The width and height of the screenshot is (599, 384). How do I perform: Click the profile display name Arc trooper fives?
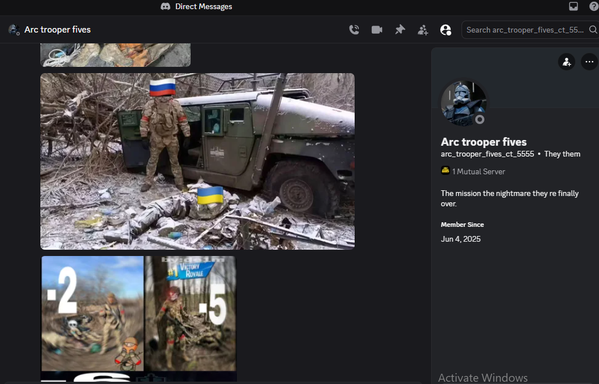point(484,142)
